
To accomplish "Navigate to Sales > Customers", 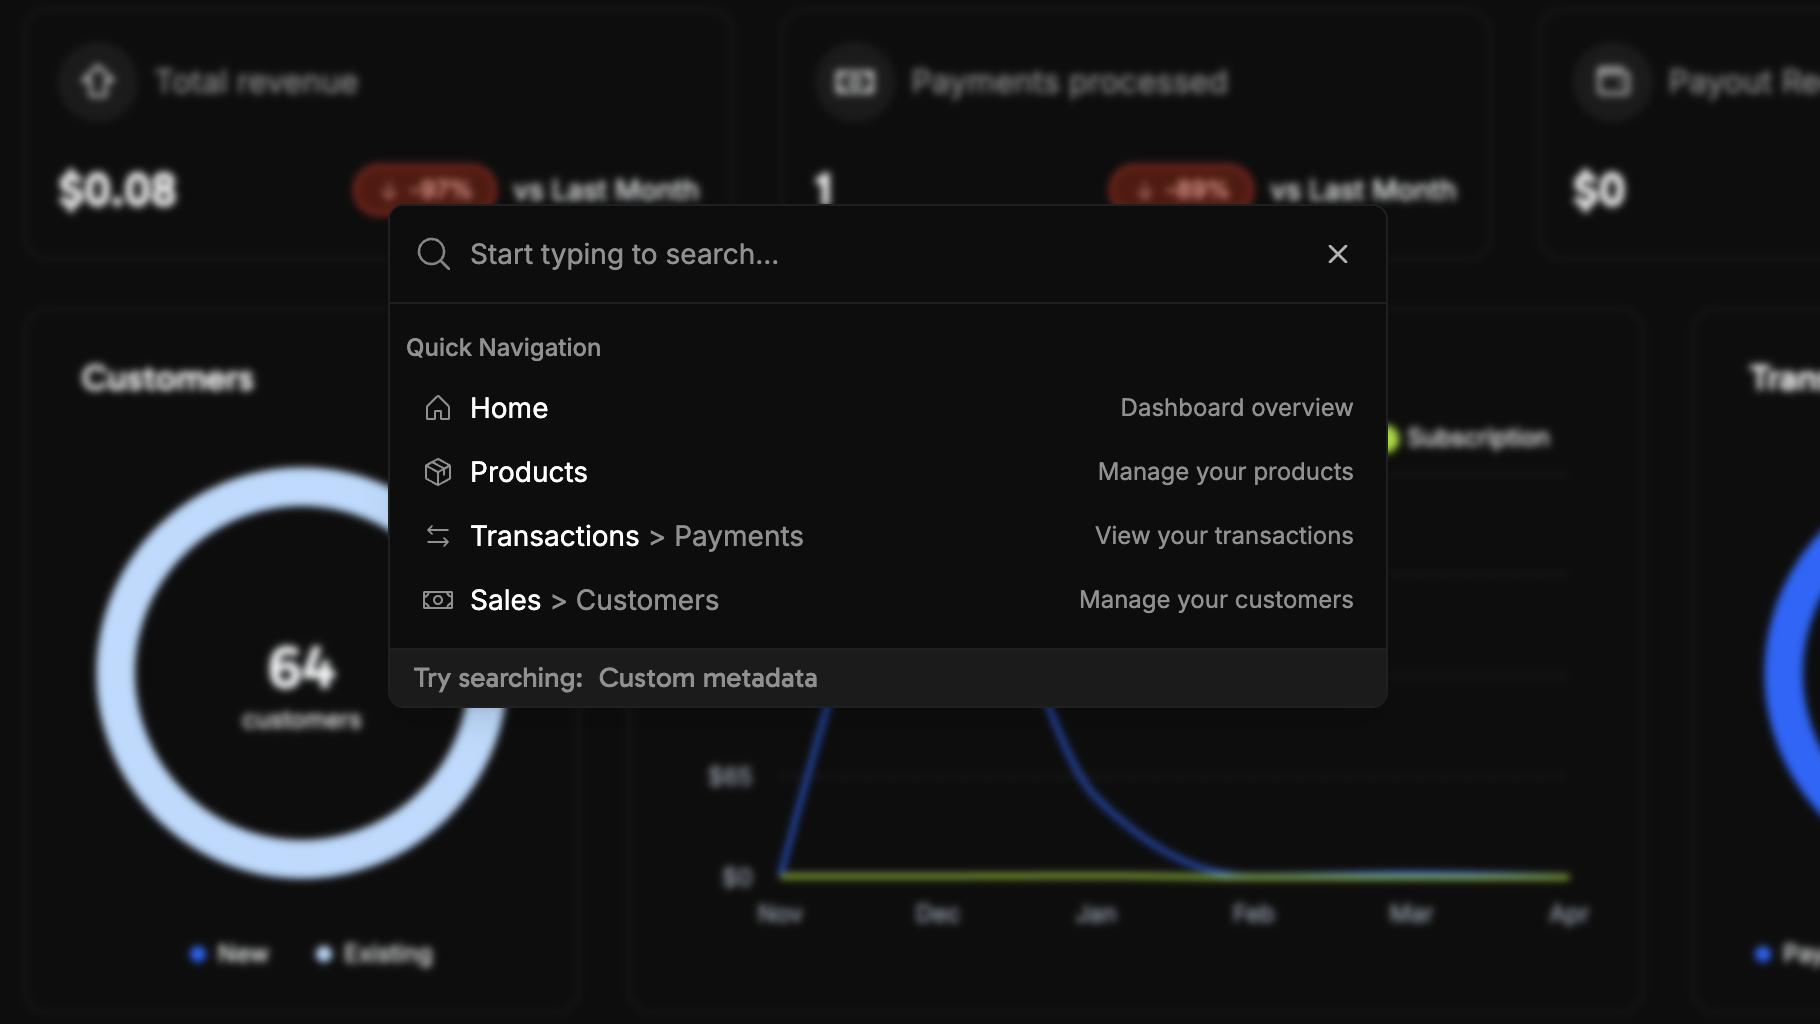I will pos(888,600).
